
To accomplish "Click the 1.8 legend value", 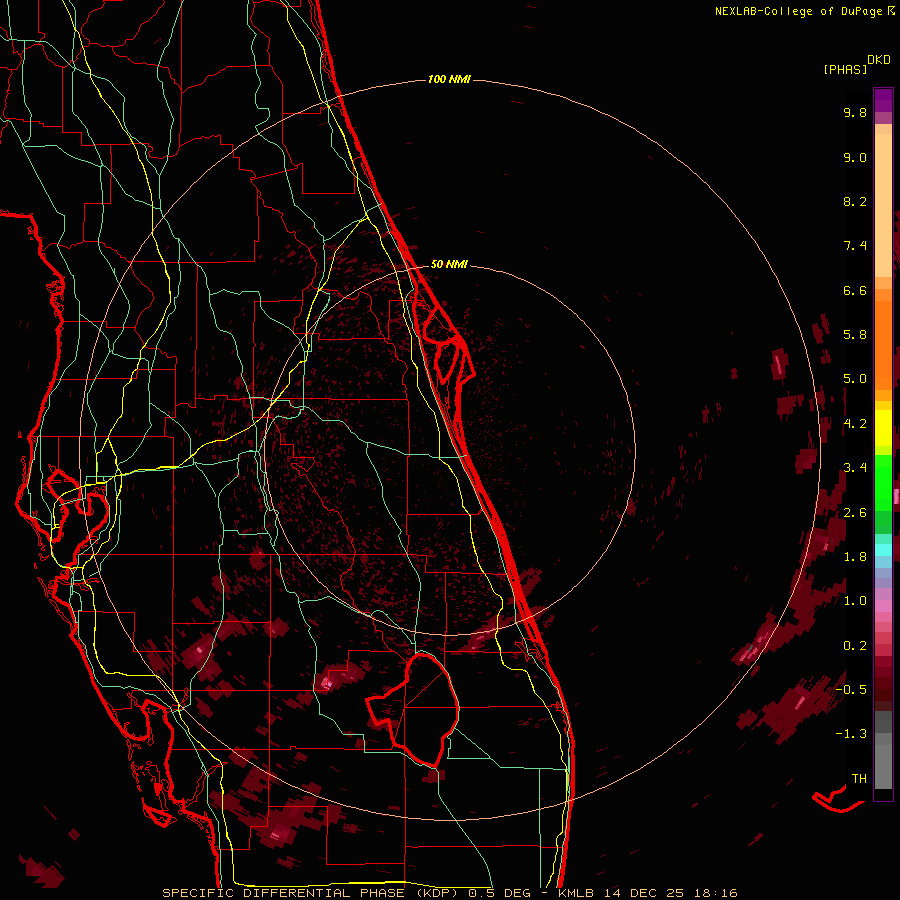I will coord(855,557).
